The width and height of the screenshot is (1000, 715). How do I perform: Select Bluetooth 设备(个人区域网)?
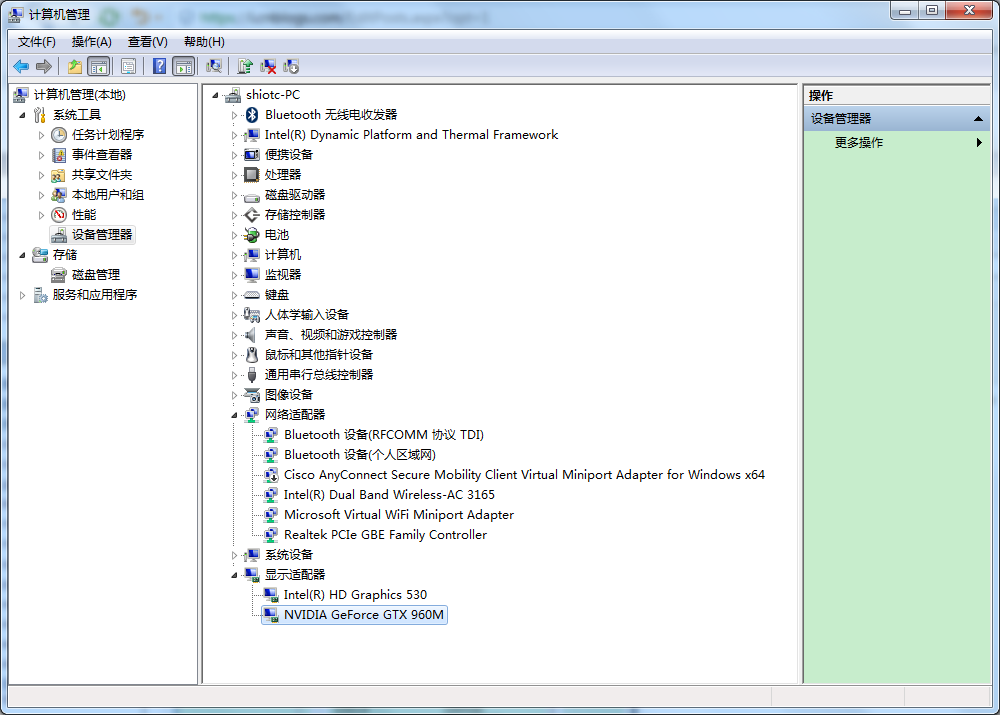(x=360, y=455)
